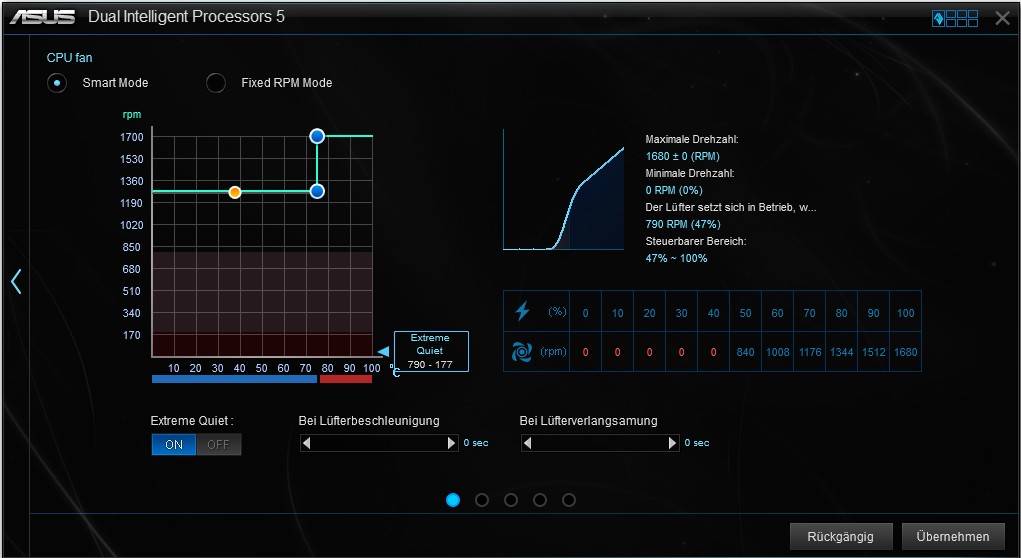Screen dimensions: 1021x558
Task: Go to the second page indicator dot
Action: pos(482,500)
